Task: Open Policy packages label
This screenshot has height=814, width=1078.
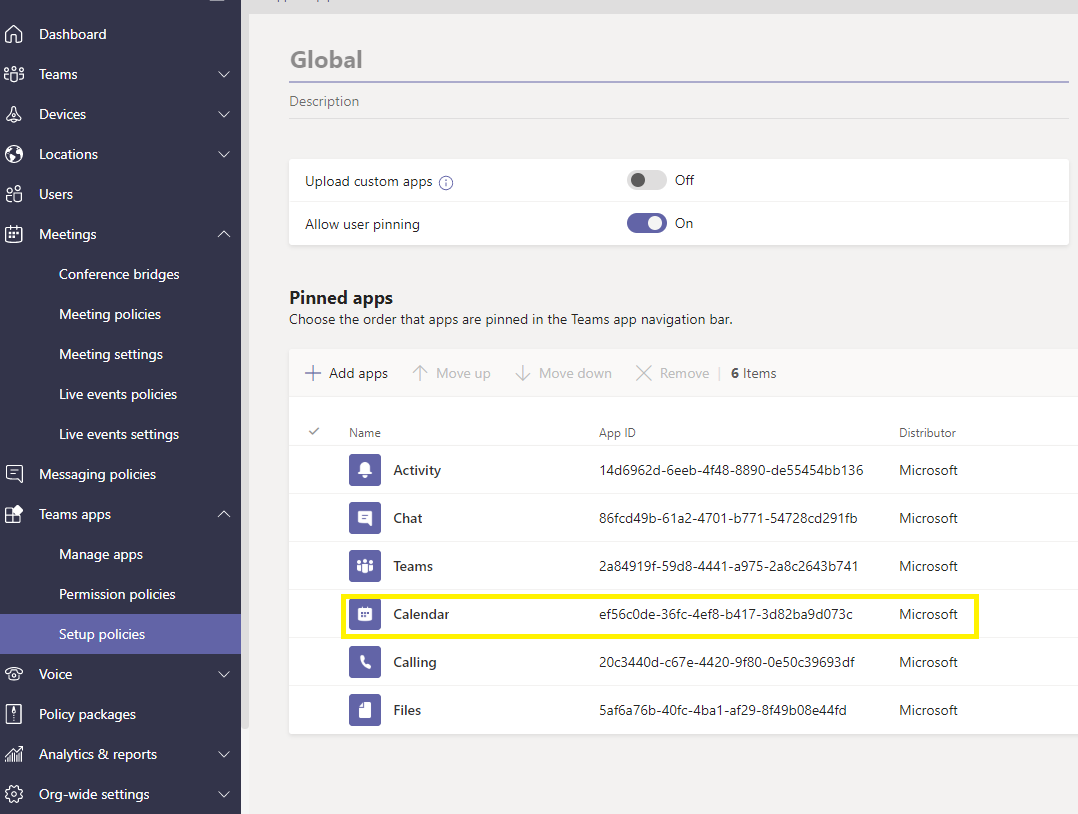Action: click(x=87, y=714)
